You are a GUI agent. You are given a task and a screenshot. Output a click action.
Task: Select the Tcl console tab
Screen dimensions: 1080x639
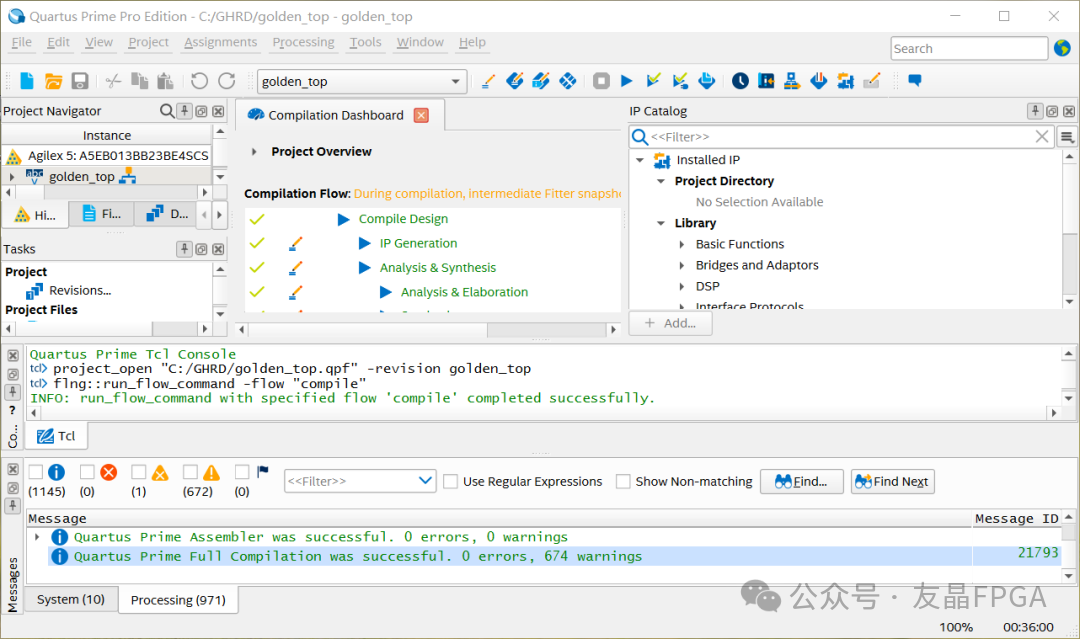(56, 436)
